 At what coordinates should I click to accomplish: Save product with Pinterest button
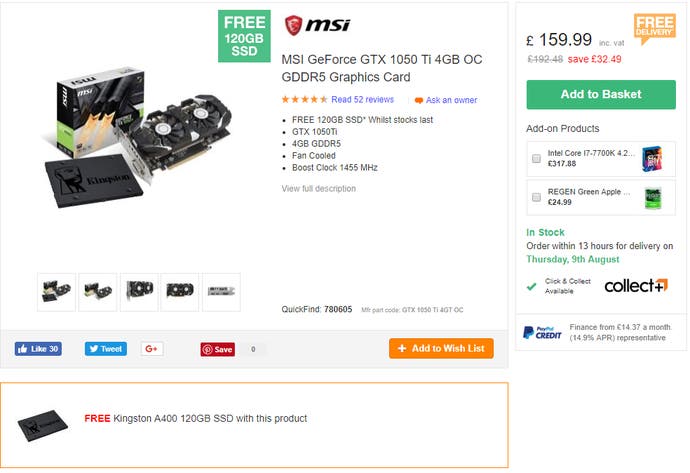coord(217,349)
